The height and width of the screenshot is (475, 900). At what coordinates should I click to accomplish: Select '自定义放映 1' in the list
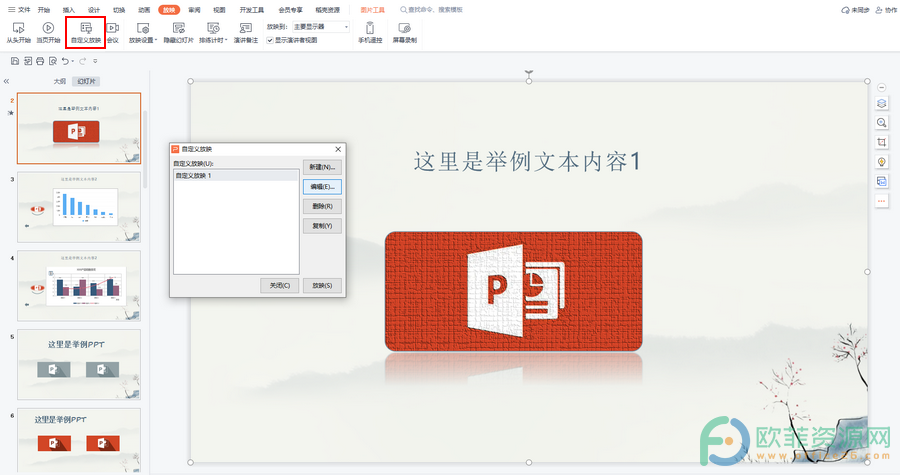236,176
